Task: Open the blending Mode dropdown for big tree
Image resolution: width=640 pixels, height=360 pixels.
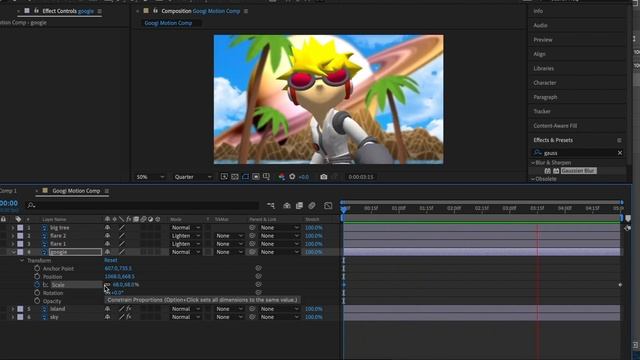Action: [186, 228]
